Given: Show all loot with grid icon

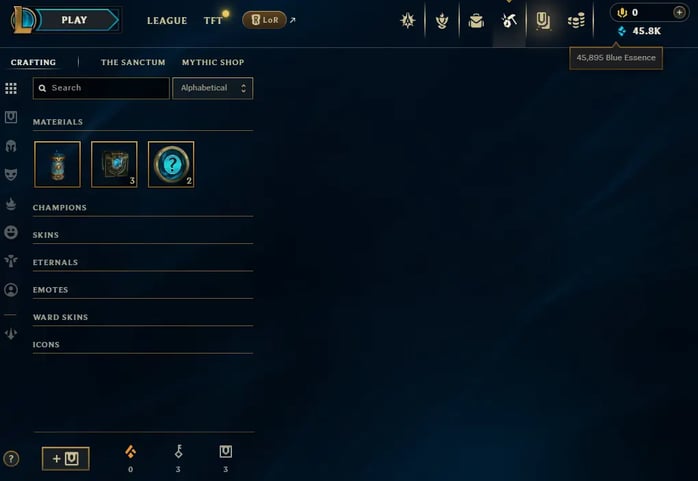Looking at the screenshot, I should click(11, 88).
